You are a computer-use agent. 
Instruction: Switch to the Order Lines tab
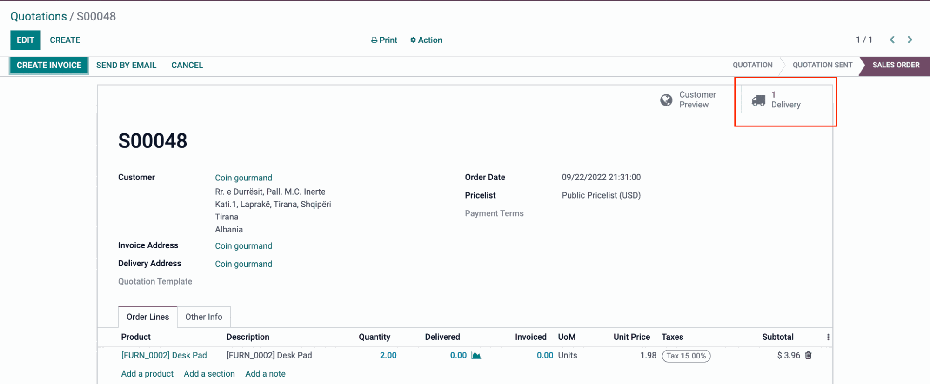tap(148, 317)
